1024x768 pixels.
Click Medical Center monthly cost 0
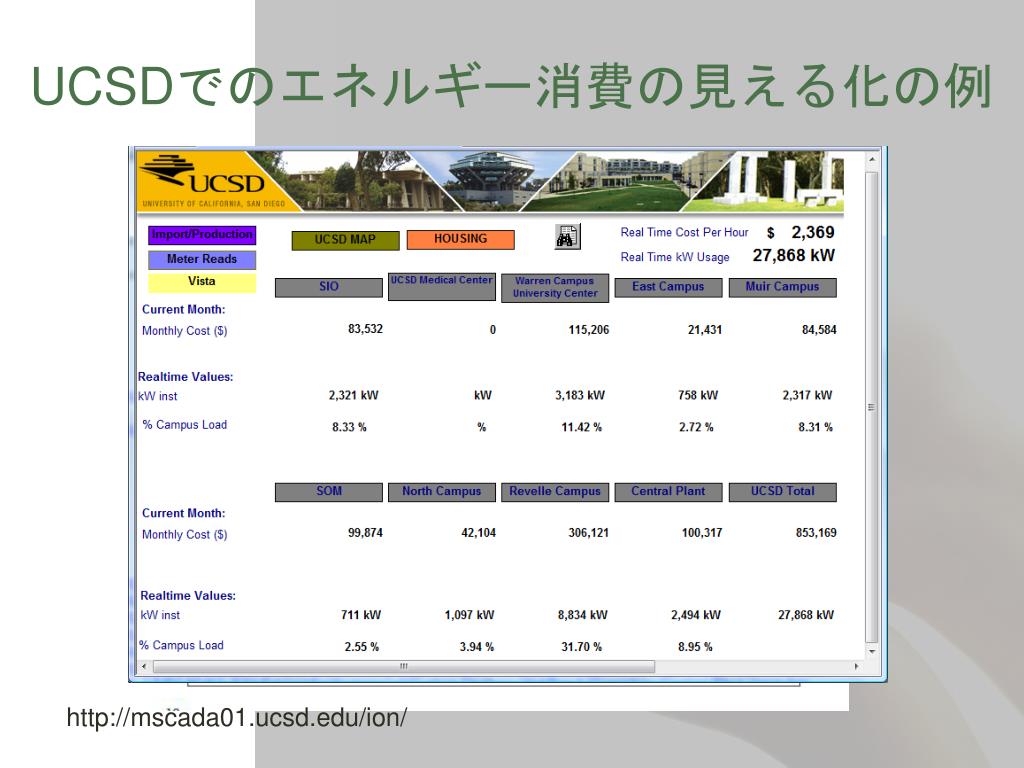tap(493, 330)
